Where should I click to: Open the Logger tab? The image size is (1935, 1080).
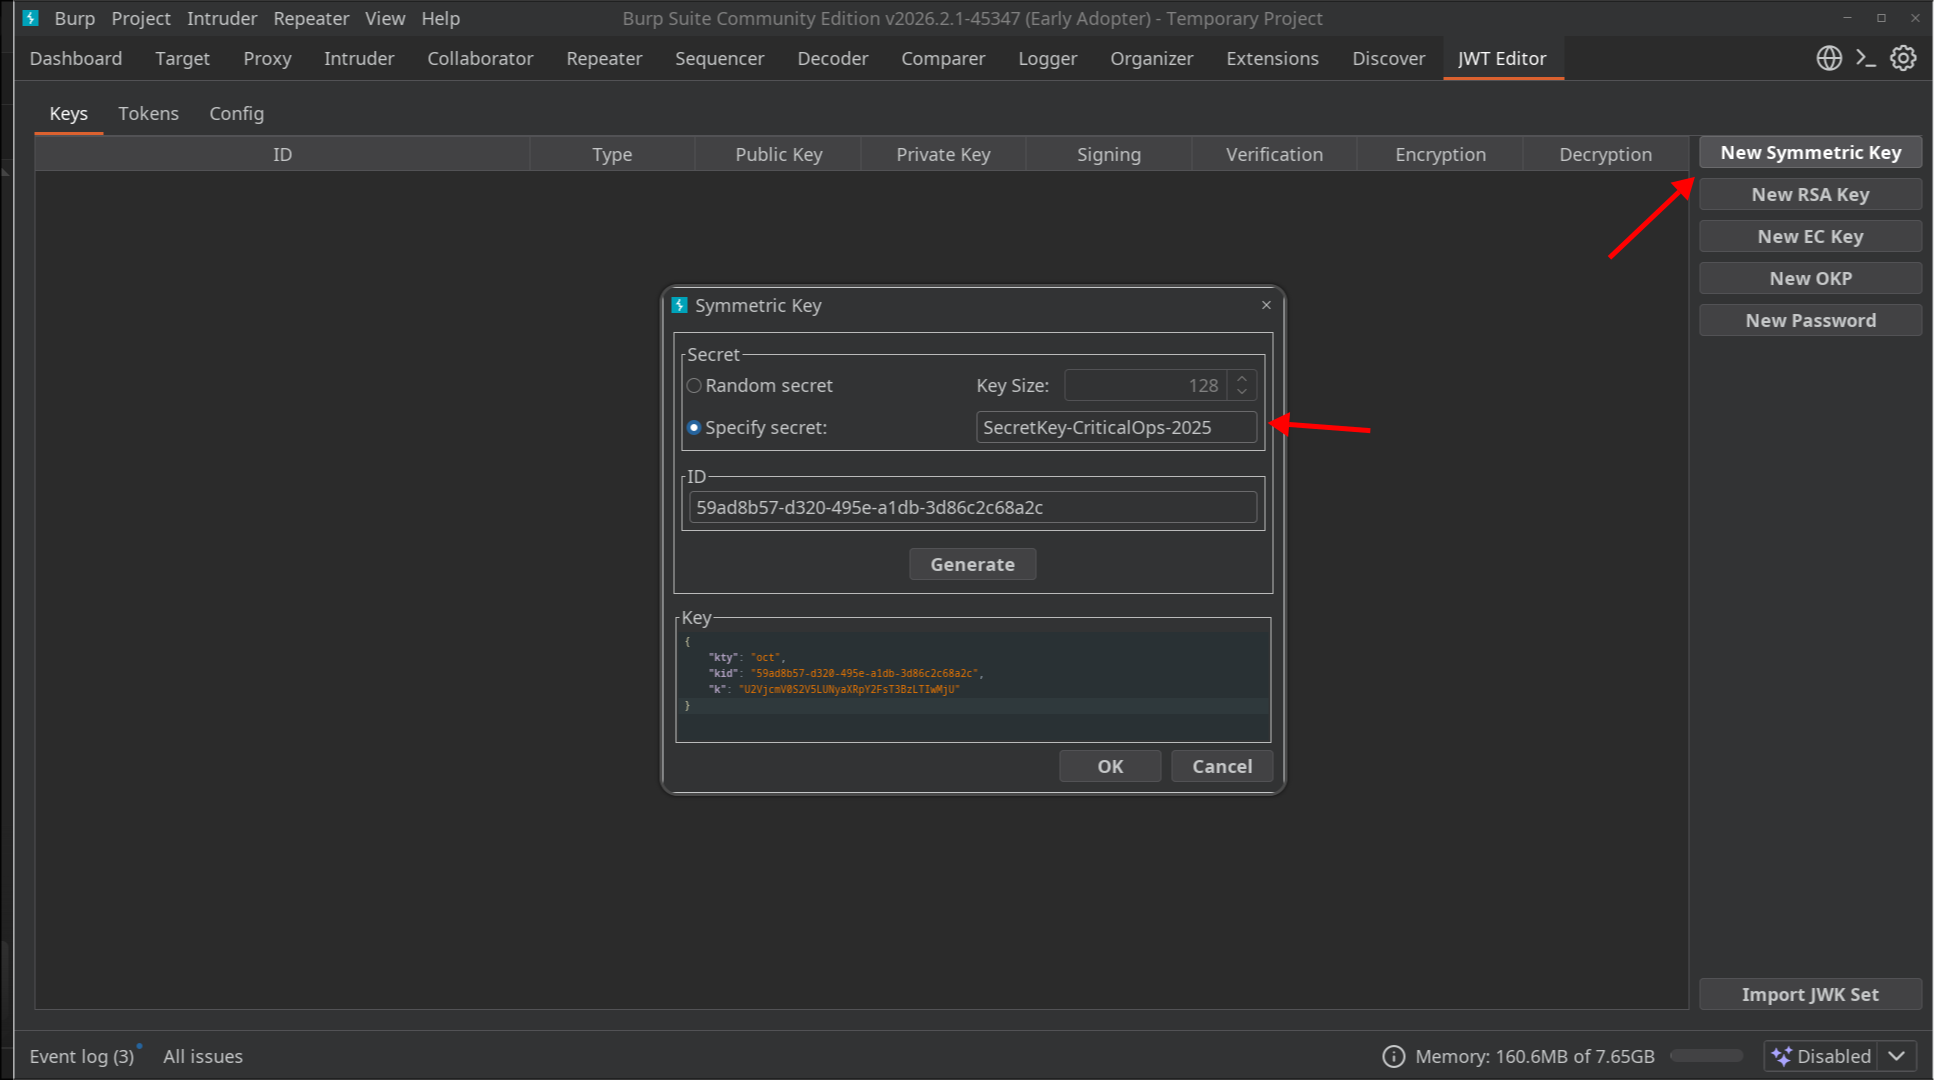coord(1048,59)
